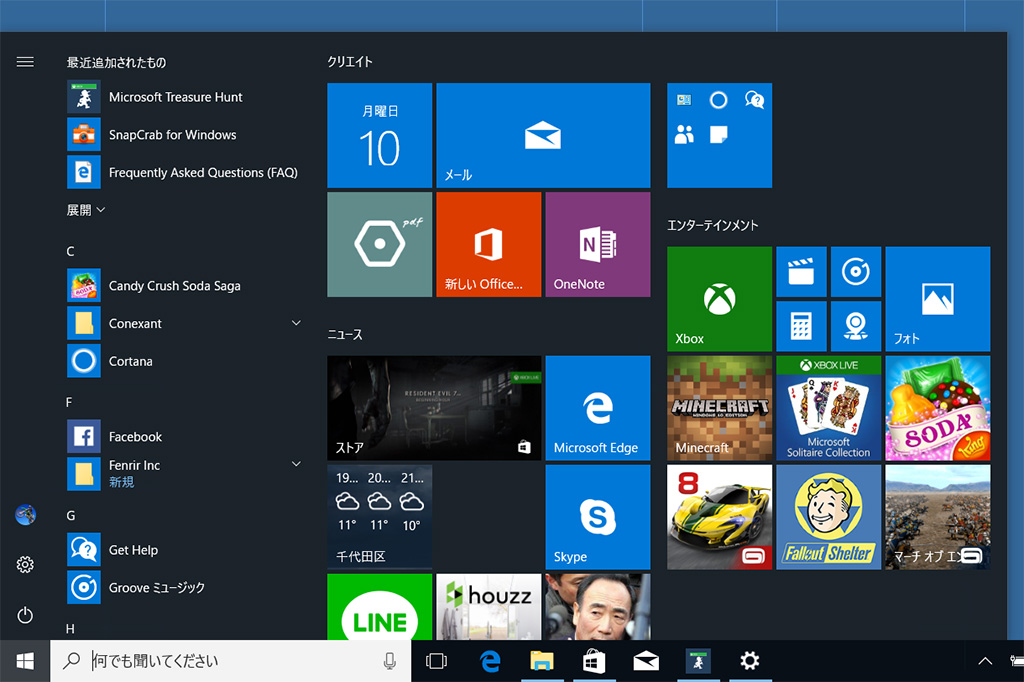Open Settings gear in Start sidebar
The height and width of the screenshot is (682, 1024).
25,565
